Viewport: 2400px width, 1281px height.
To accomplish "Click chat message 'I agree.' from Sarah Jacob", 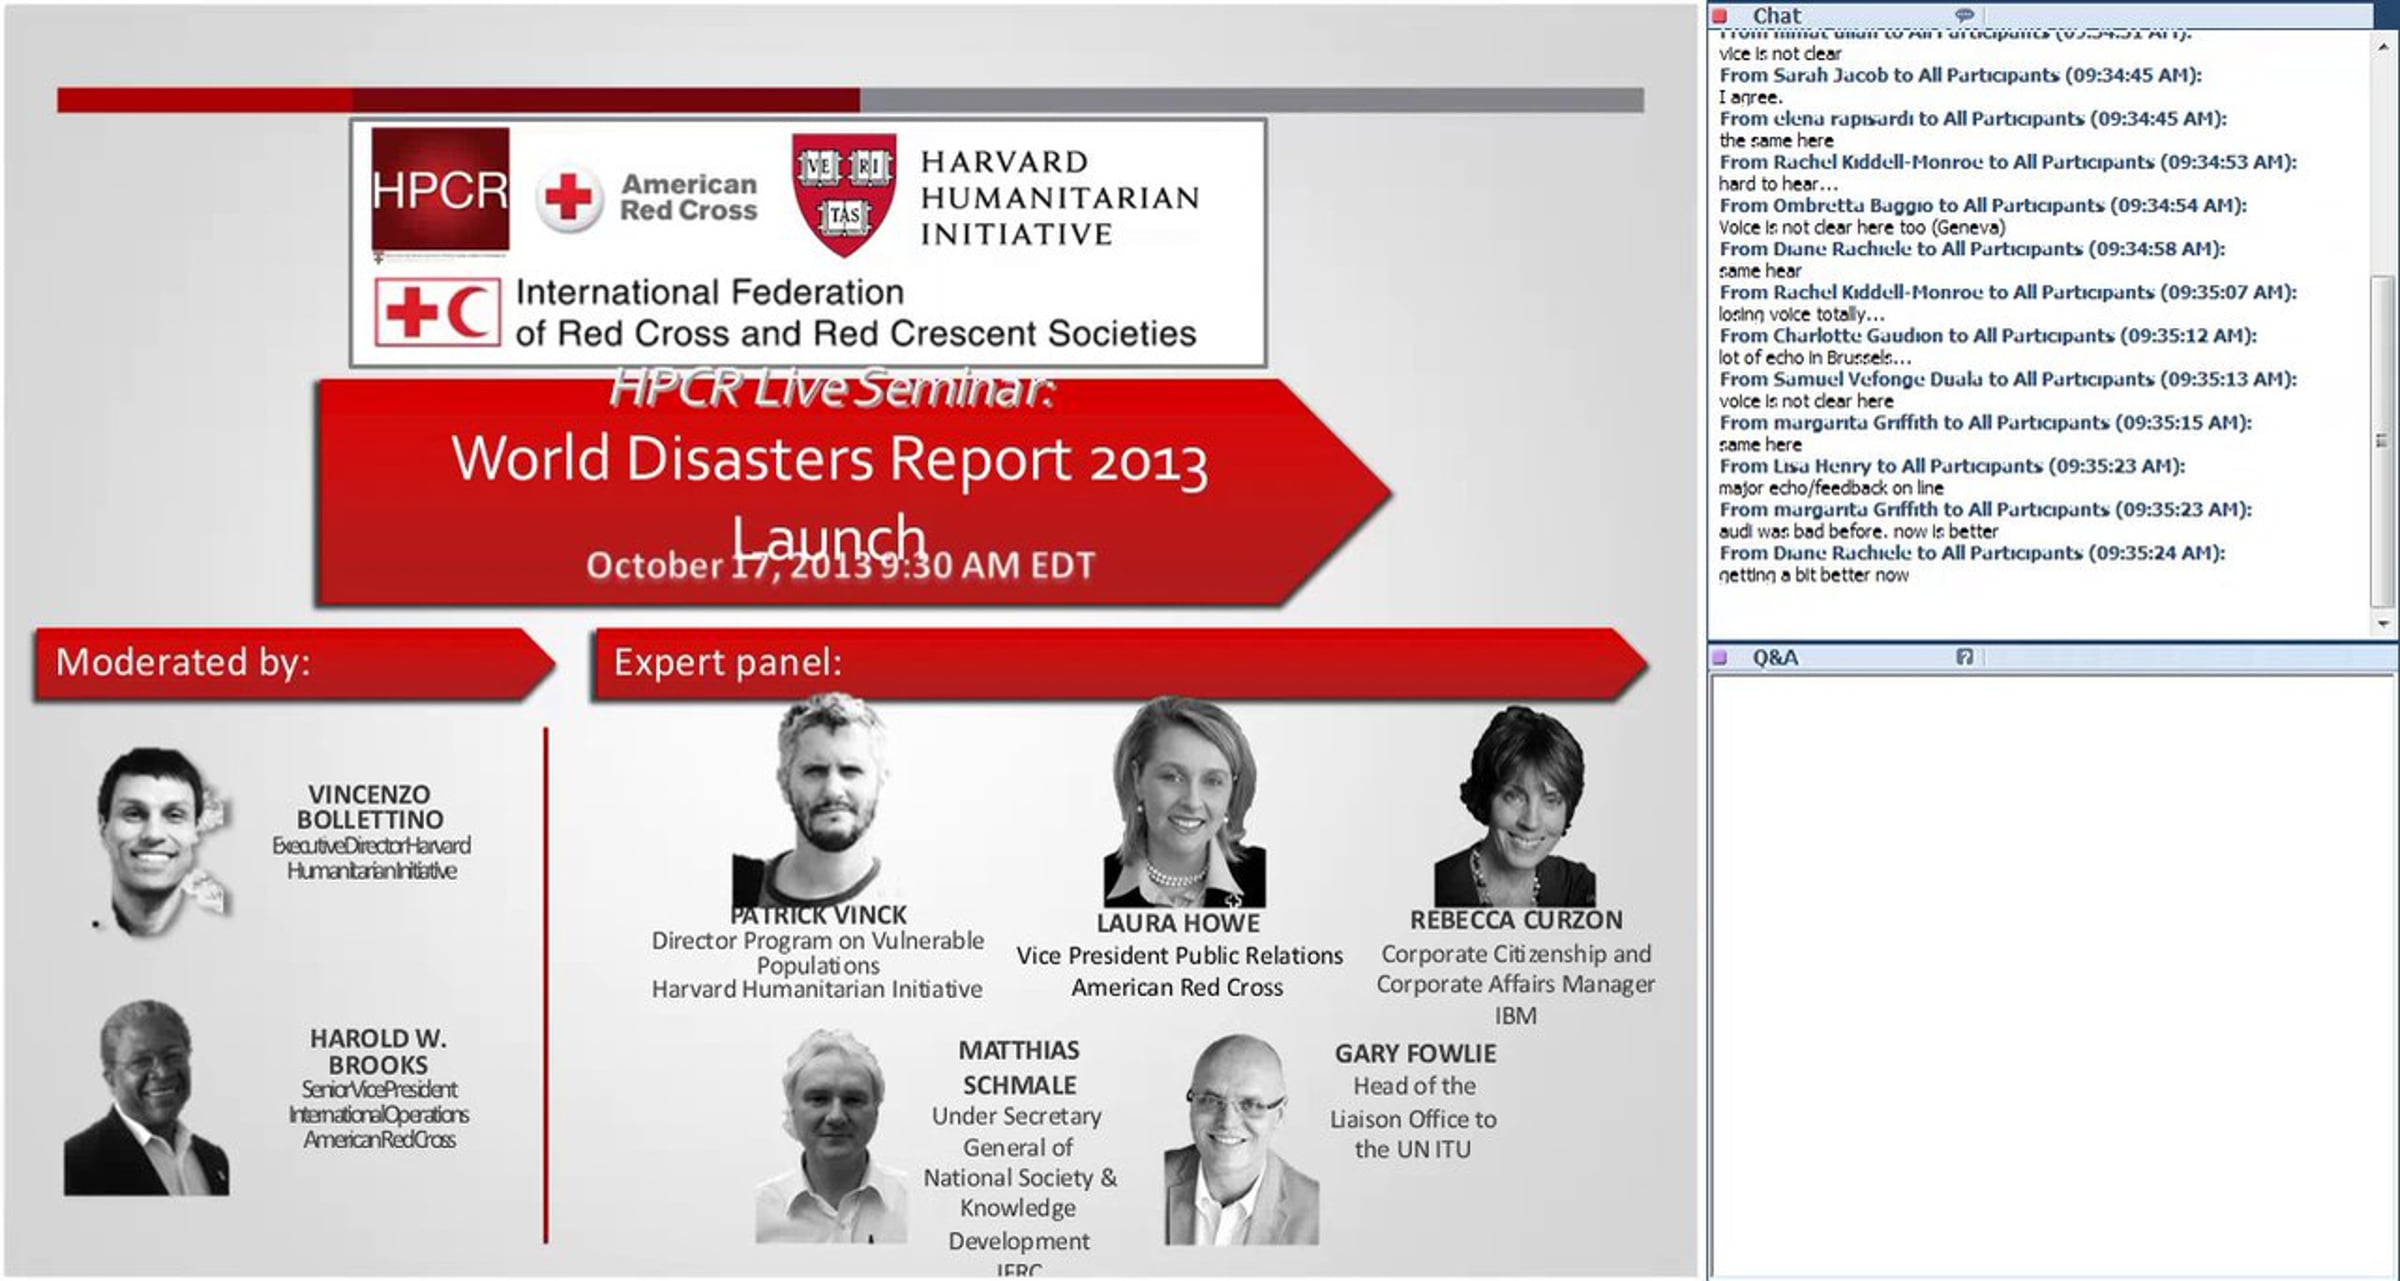I will tap(1750, 97).
